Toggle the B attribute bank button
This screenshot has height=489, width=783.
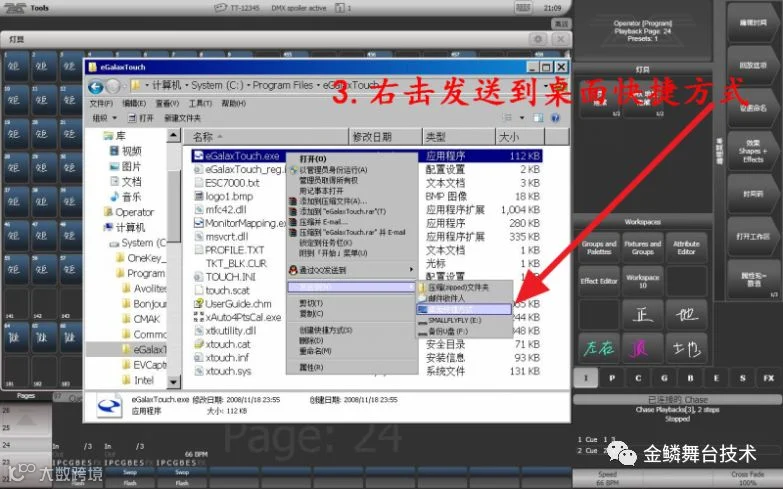tap(690, 378)
